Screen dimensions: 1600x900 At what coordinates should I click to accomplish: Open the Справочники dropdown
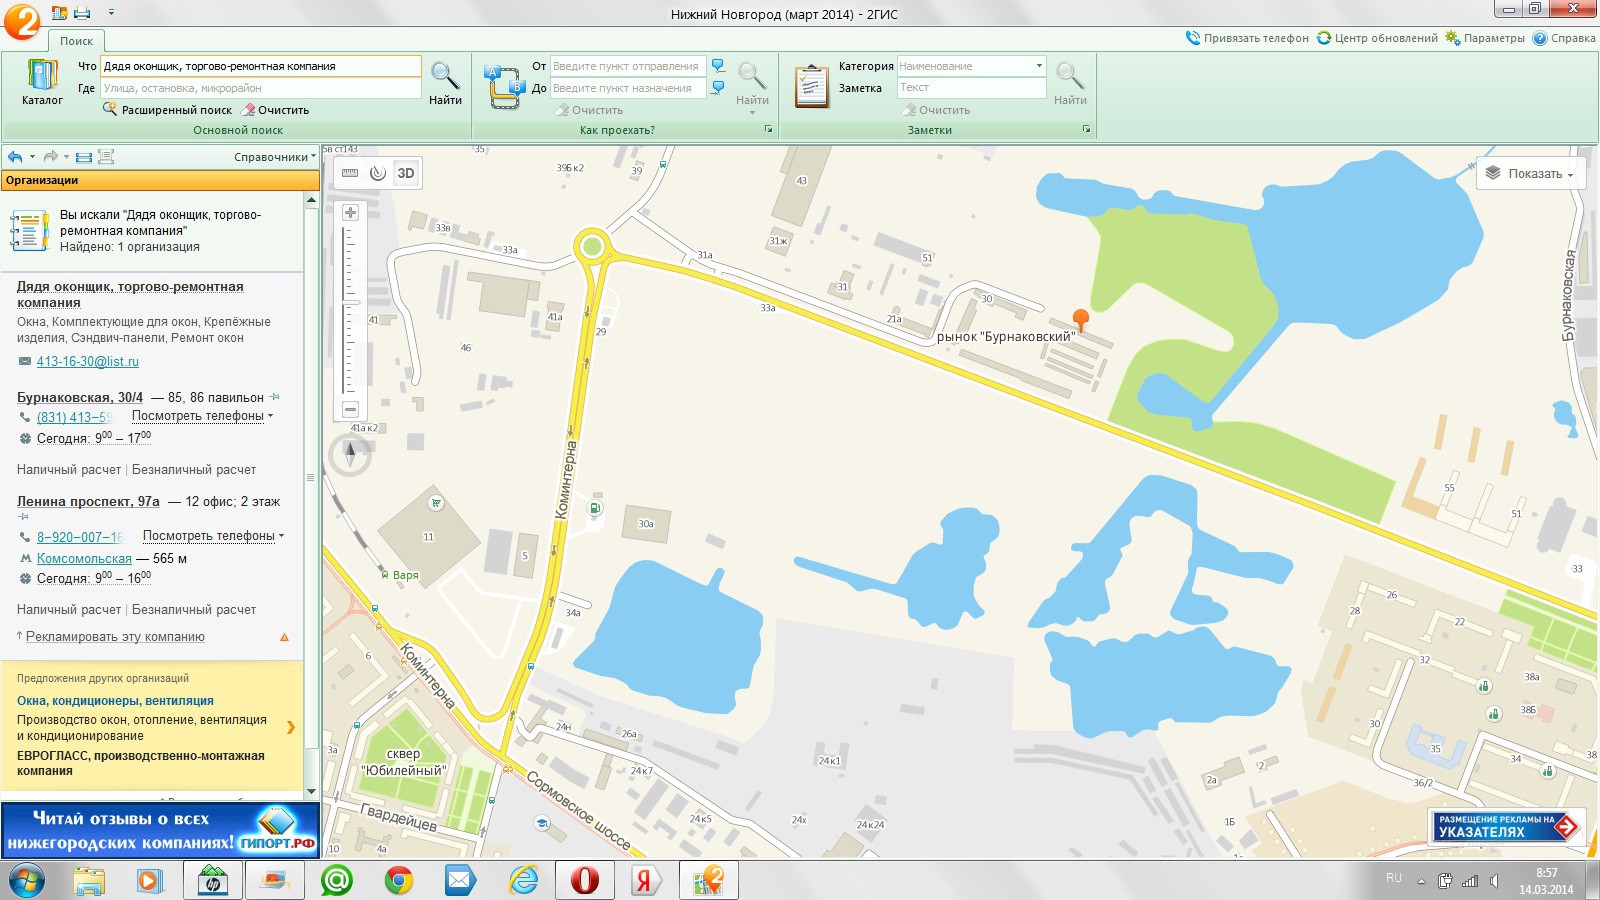[274, 157]
